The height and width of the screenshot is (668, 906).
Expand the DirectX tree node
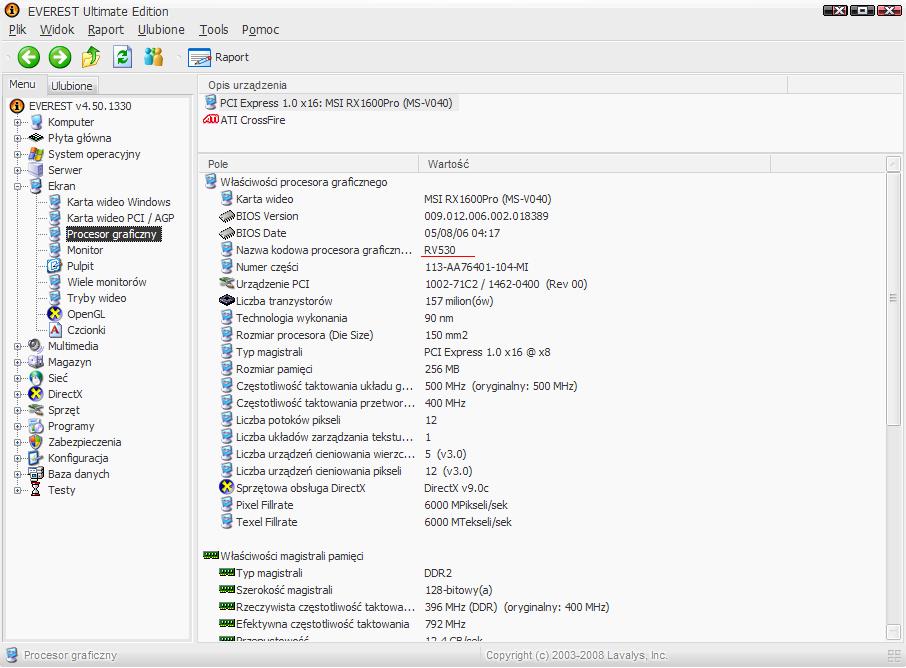[17, 394]
